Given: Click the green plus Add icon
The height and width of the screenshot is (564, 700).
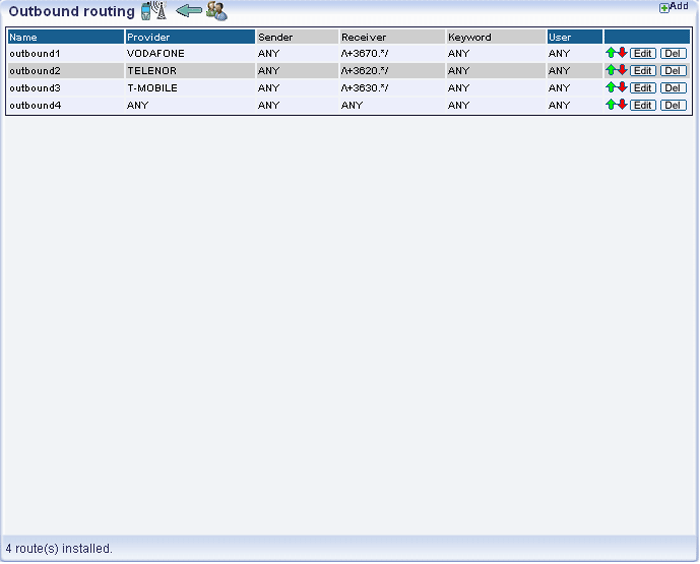Looking at the screenshot, I should coord(665,7).
